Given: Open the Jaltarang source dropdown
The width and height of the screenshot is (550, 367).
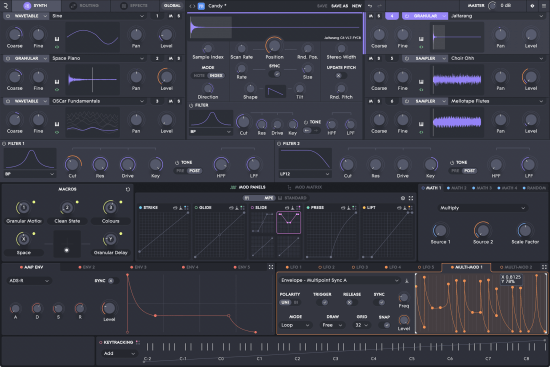Looking at the screenshot, I should point(497,16).
